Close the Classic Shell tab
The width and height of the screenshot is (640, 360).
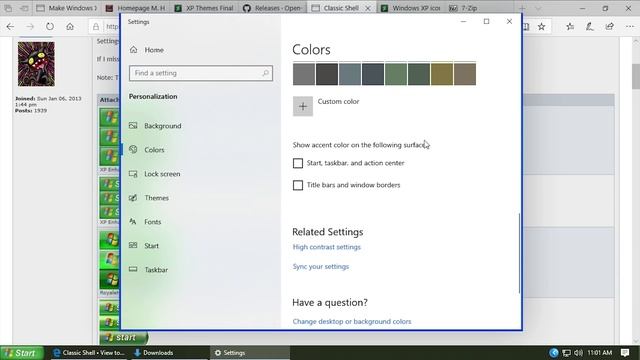pyautogui.click(x=368, y=8)
